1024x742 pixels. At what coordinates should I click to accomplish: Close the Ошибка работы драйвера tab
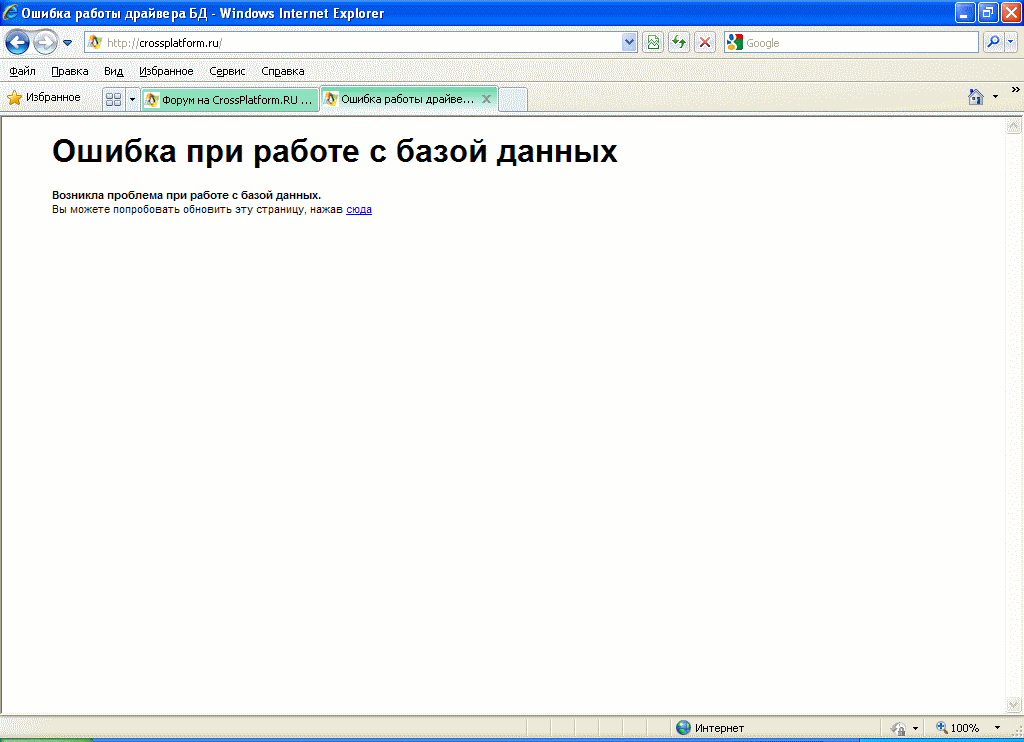[486, 99]
